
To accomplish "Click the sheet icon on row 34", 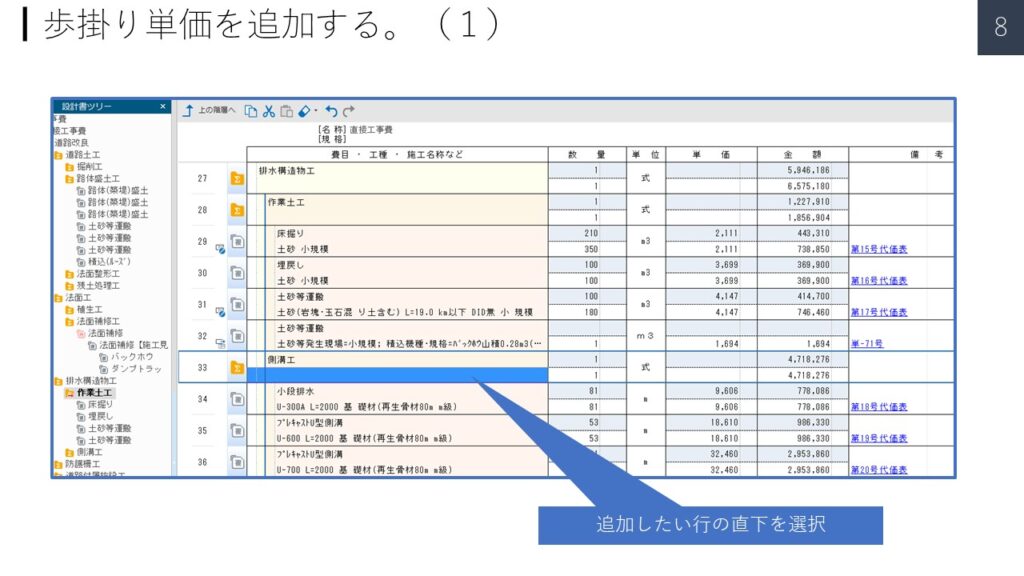I will point(237,399).
